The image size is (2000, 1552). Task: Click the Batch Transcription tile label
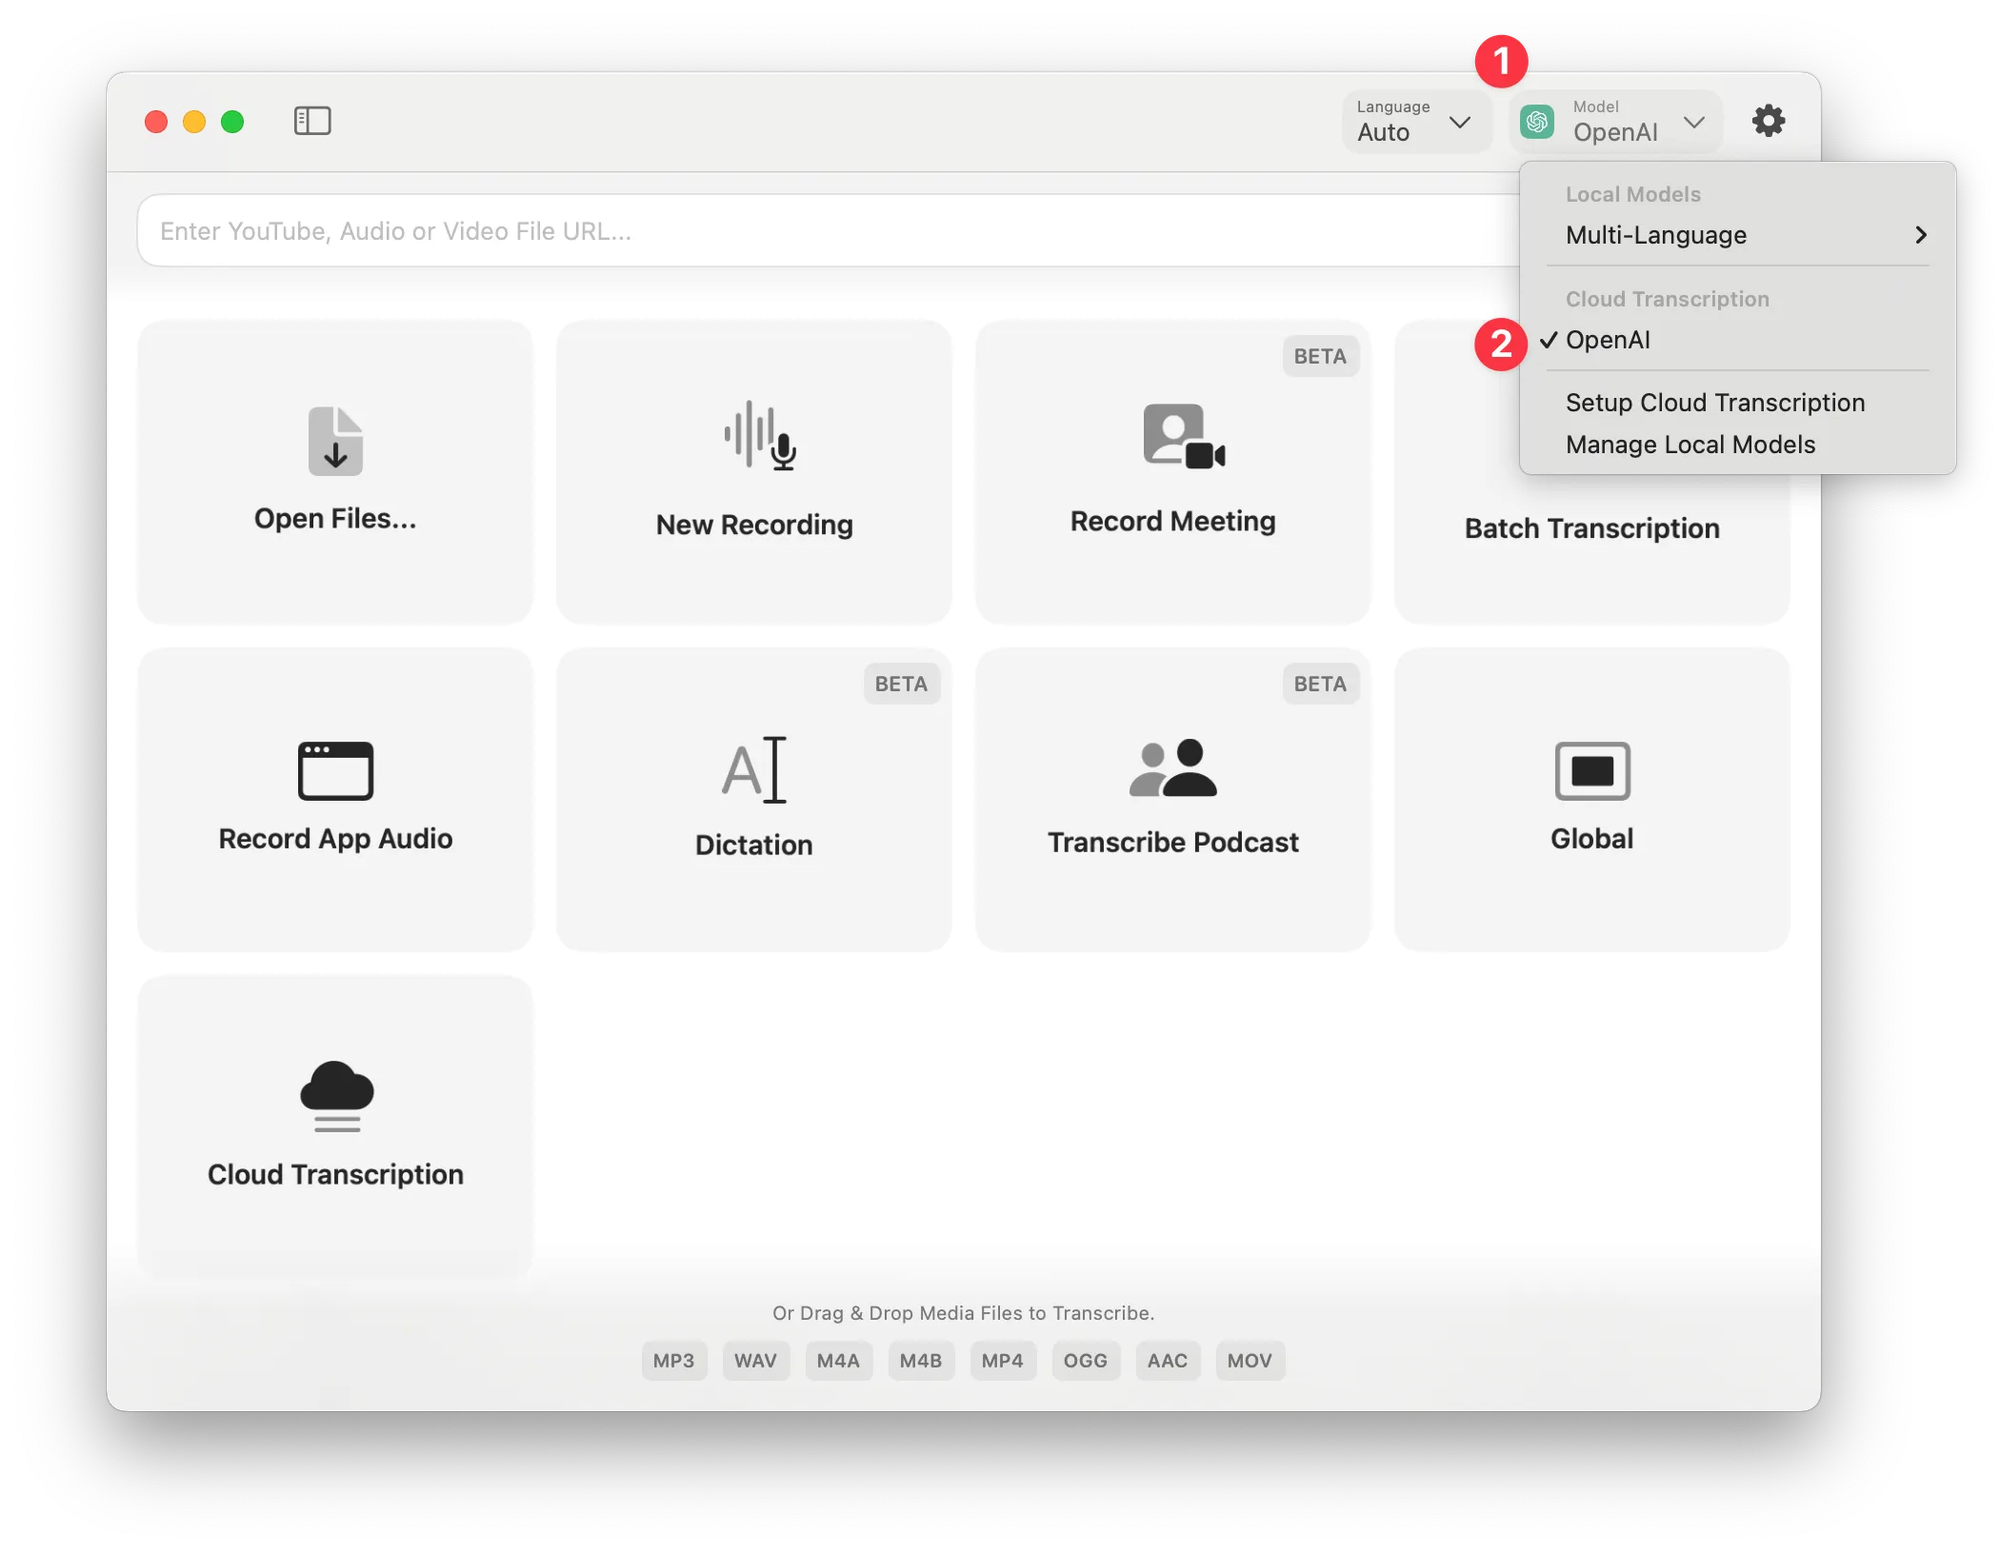click(1592, 528)
